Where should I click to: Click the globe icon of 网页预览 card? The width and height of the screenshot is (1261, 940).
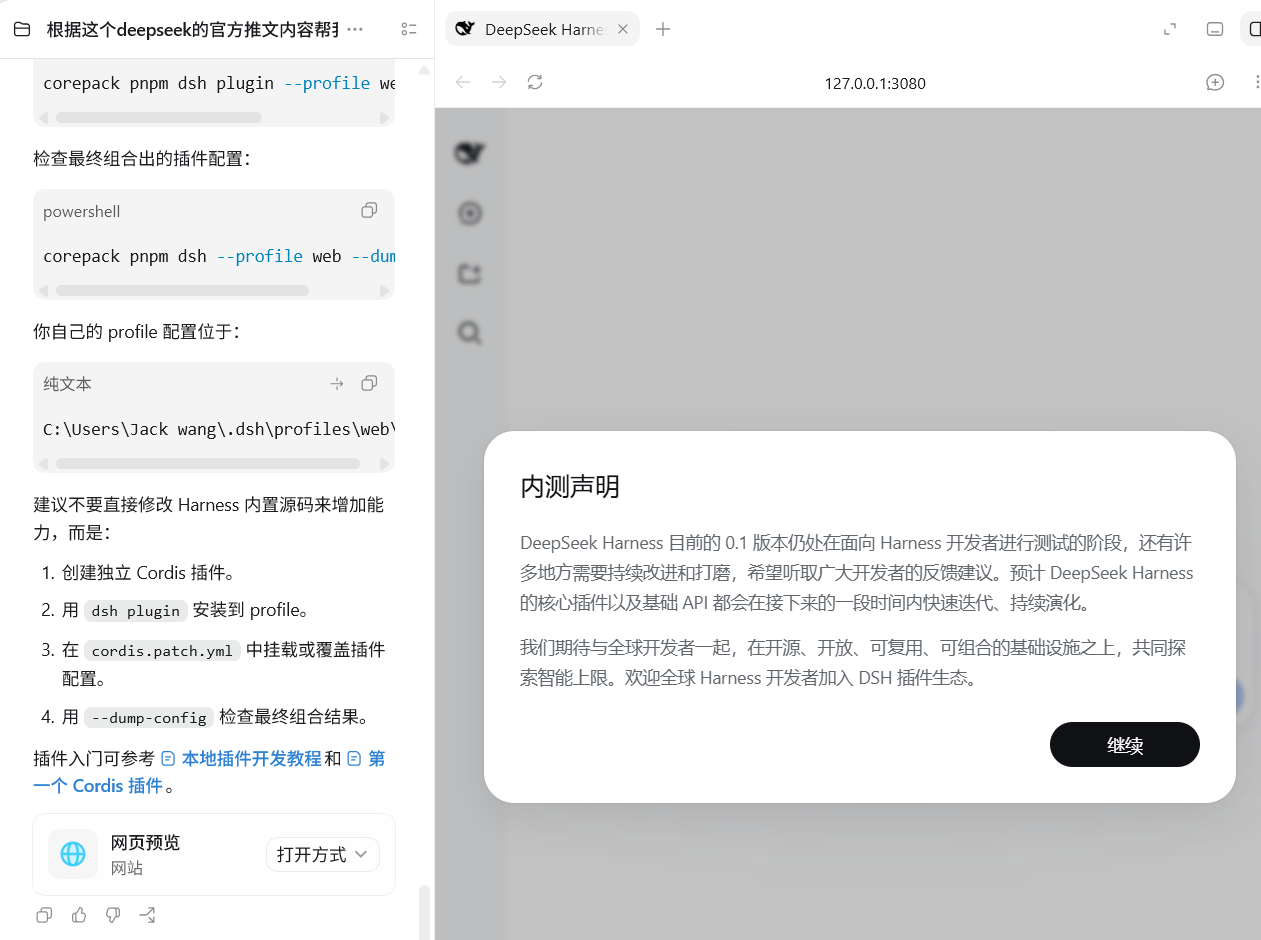(x=73, y=854)
